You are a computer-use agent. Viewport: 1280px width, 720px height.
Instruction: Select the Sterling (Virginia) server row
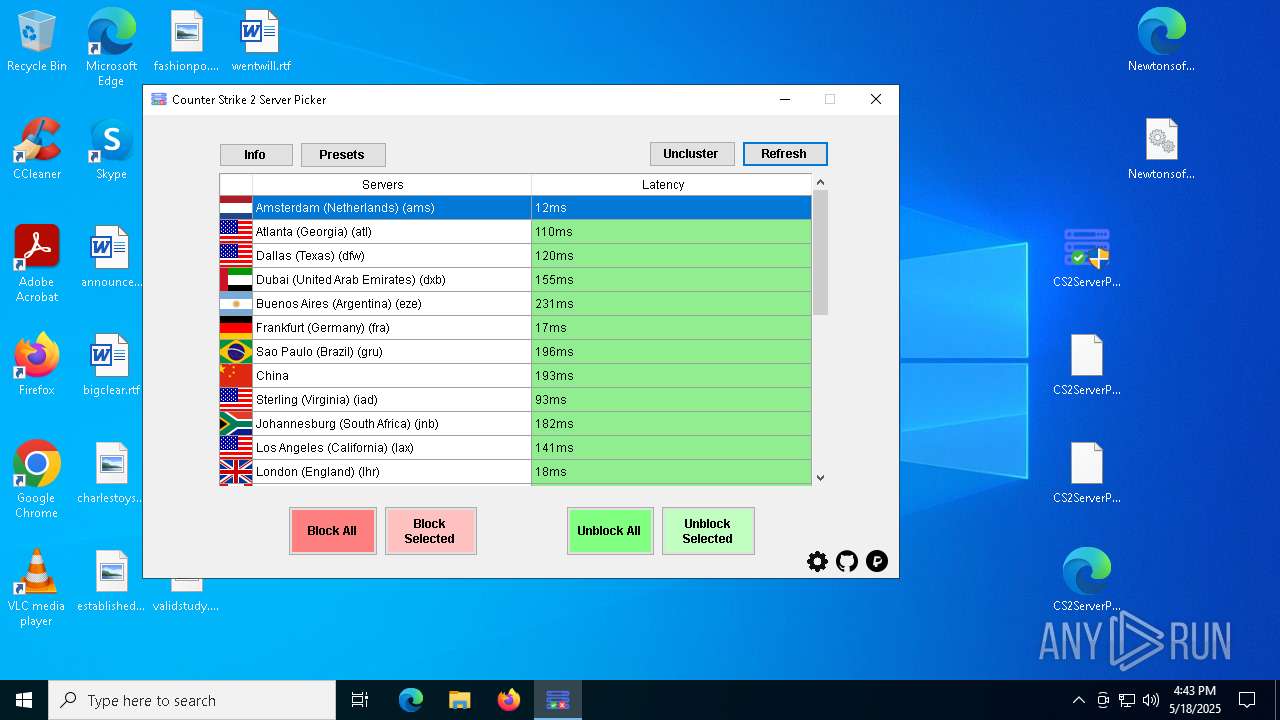tap(516, 400)
